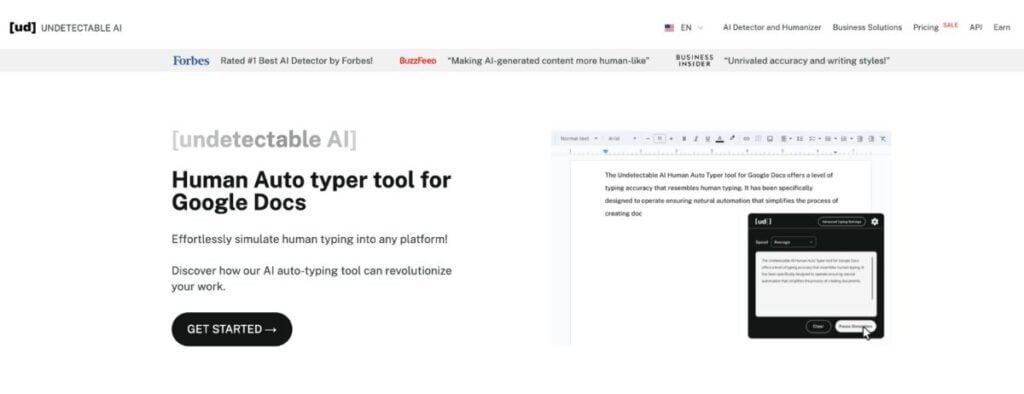The image size is (1024, 394).
Task: Click the insert link icon
Action: pyautogui.click(x=746, y=139)
